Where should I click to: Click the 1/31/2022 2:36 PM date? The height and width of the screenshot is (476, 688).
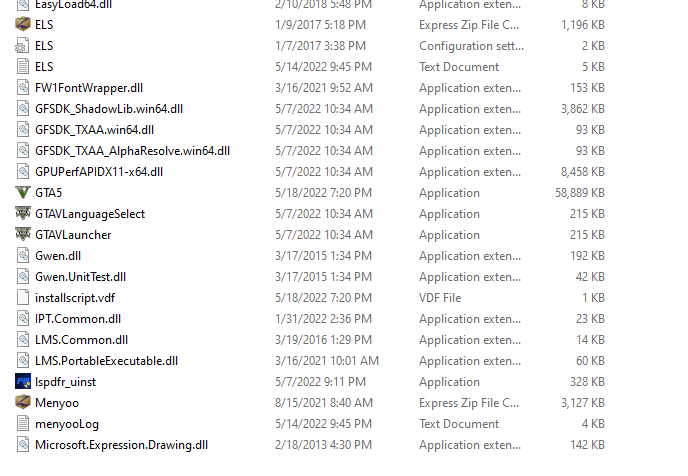click(x=323, y=319)
